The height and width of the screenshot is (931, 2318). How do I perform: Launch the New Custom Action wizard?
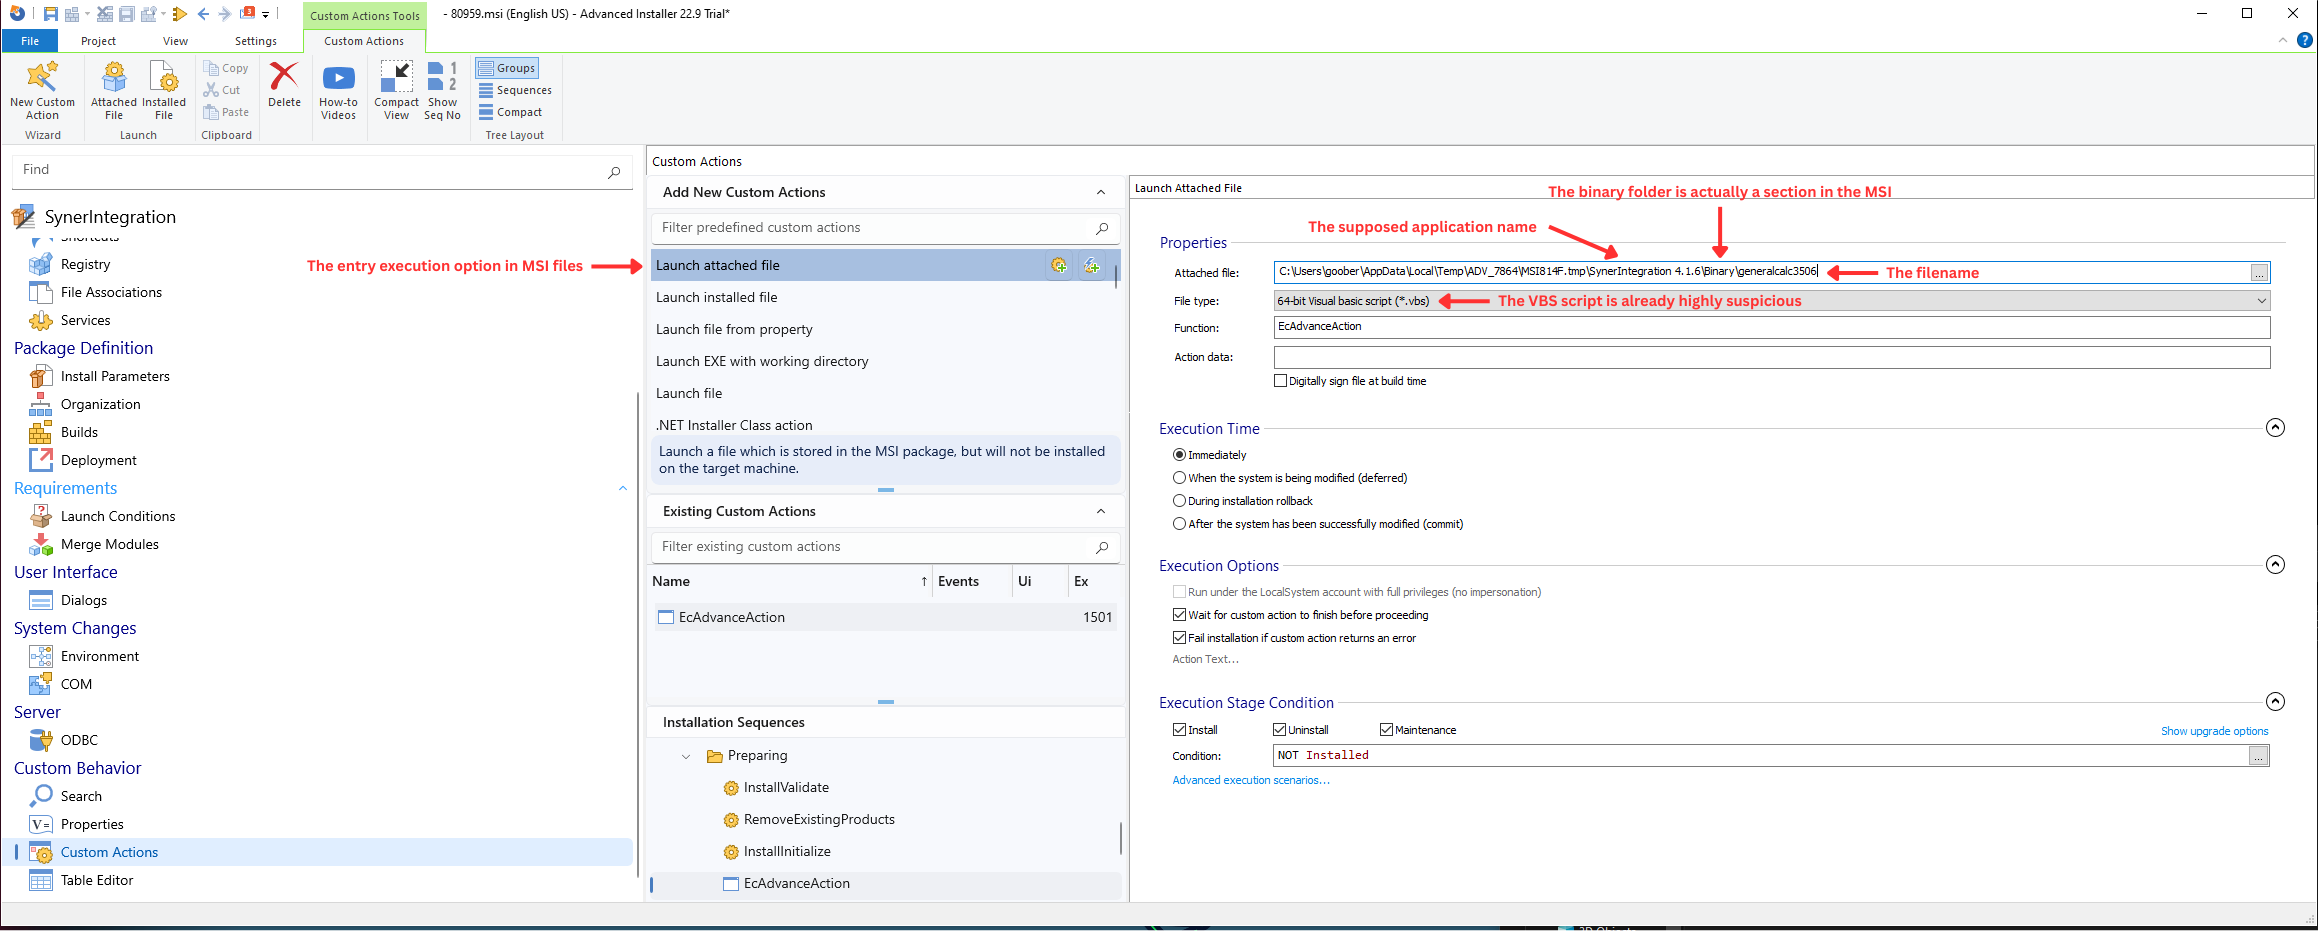(x=42, y=90)
